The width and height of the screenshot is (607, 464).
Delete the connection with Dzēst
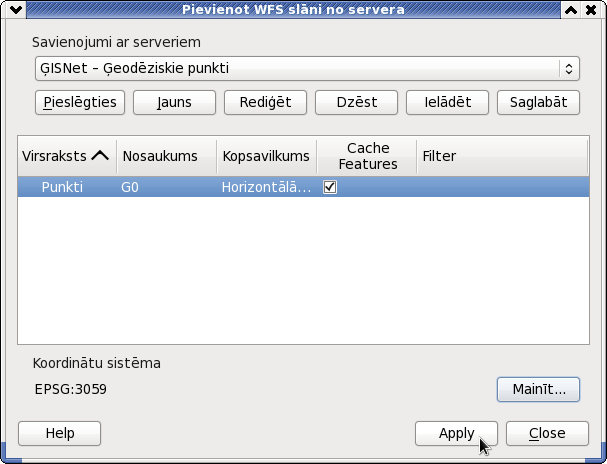[356, 103]
